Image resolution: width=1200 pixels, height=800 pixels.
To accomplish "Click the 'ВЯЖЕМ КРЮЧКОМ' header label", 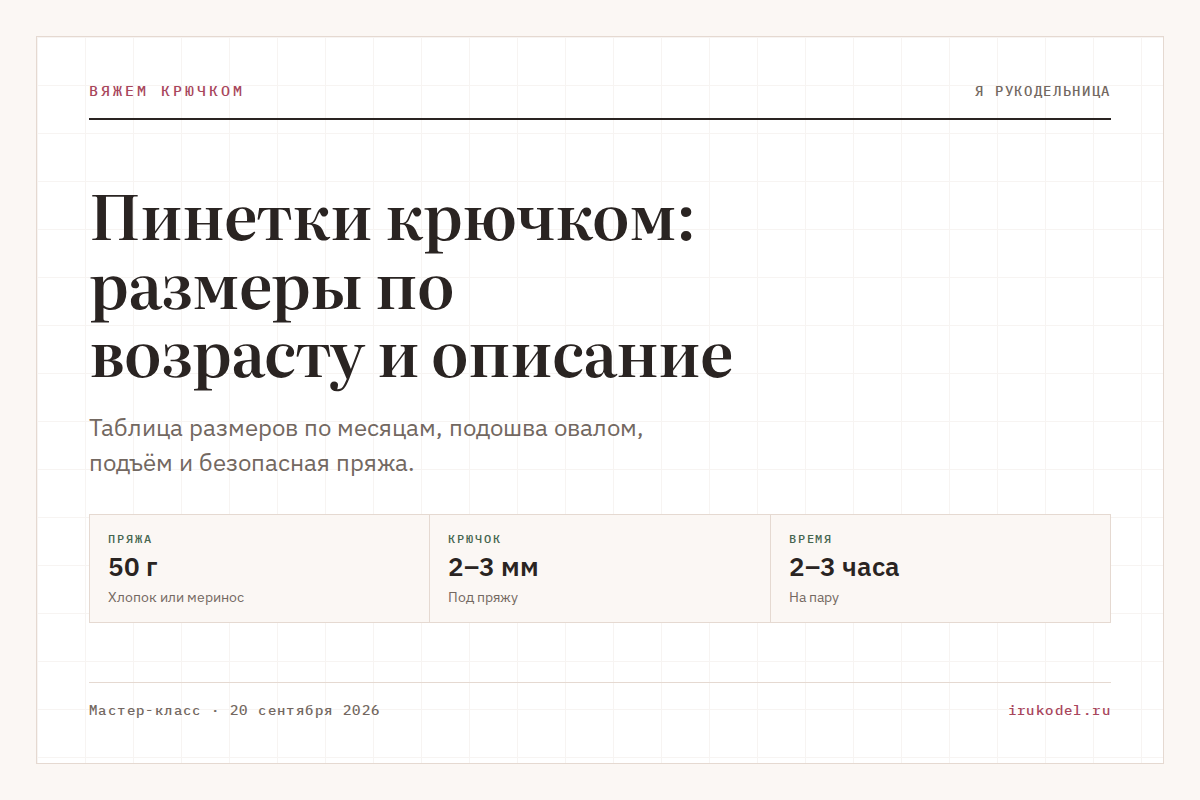I will [x=166, y=91].
